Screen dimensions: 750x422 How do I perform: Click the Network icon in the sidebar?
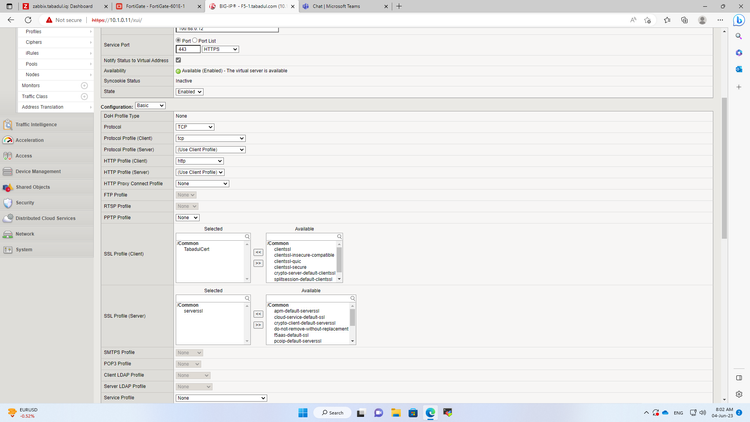8,234
